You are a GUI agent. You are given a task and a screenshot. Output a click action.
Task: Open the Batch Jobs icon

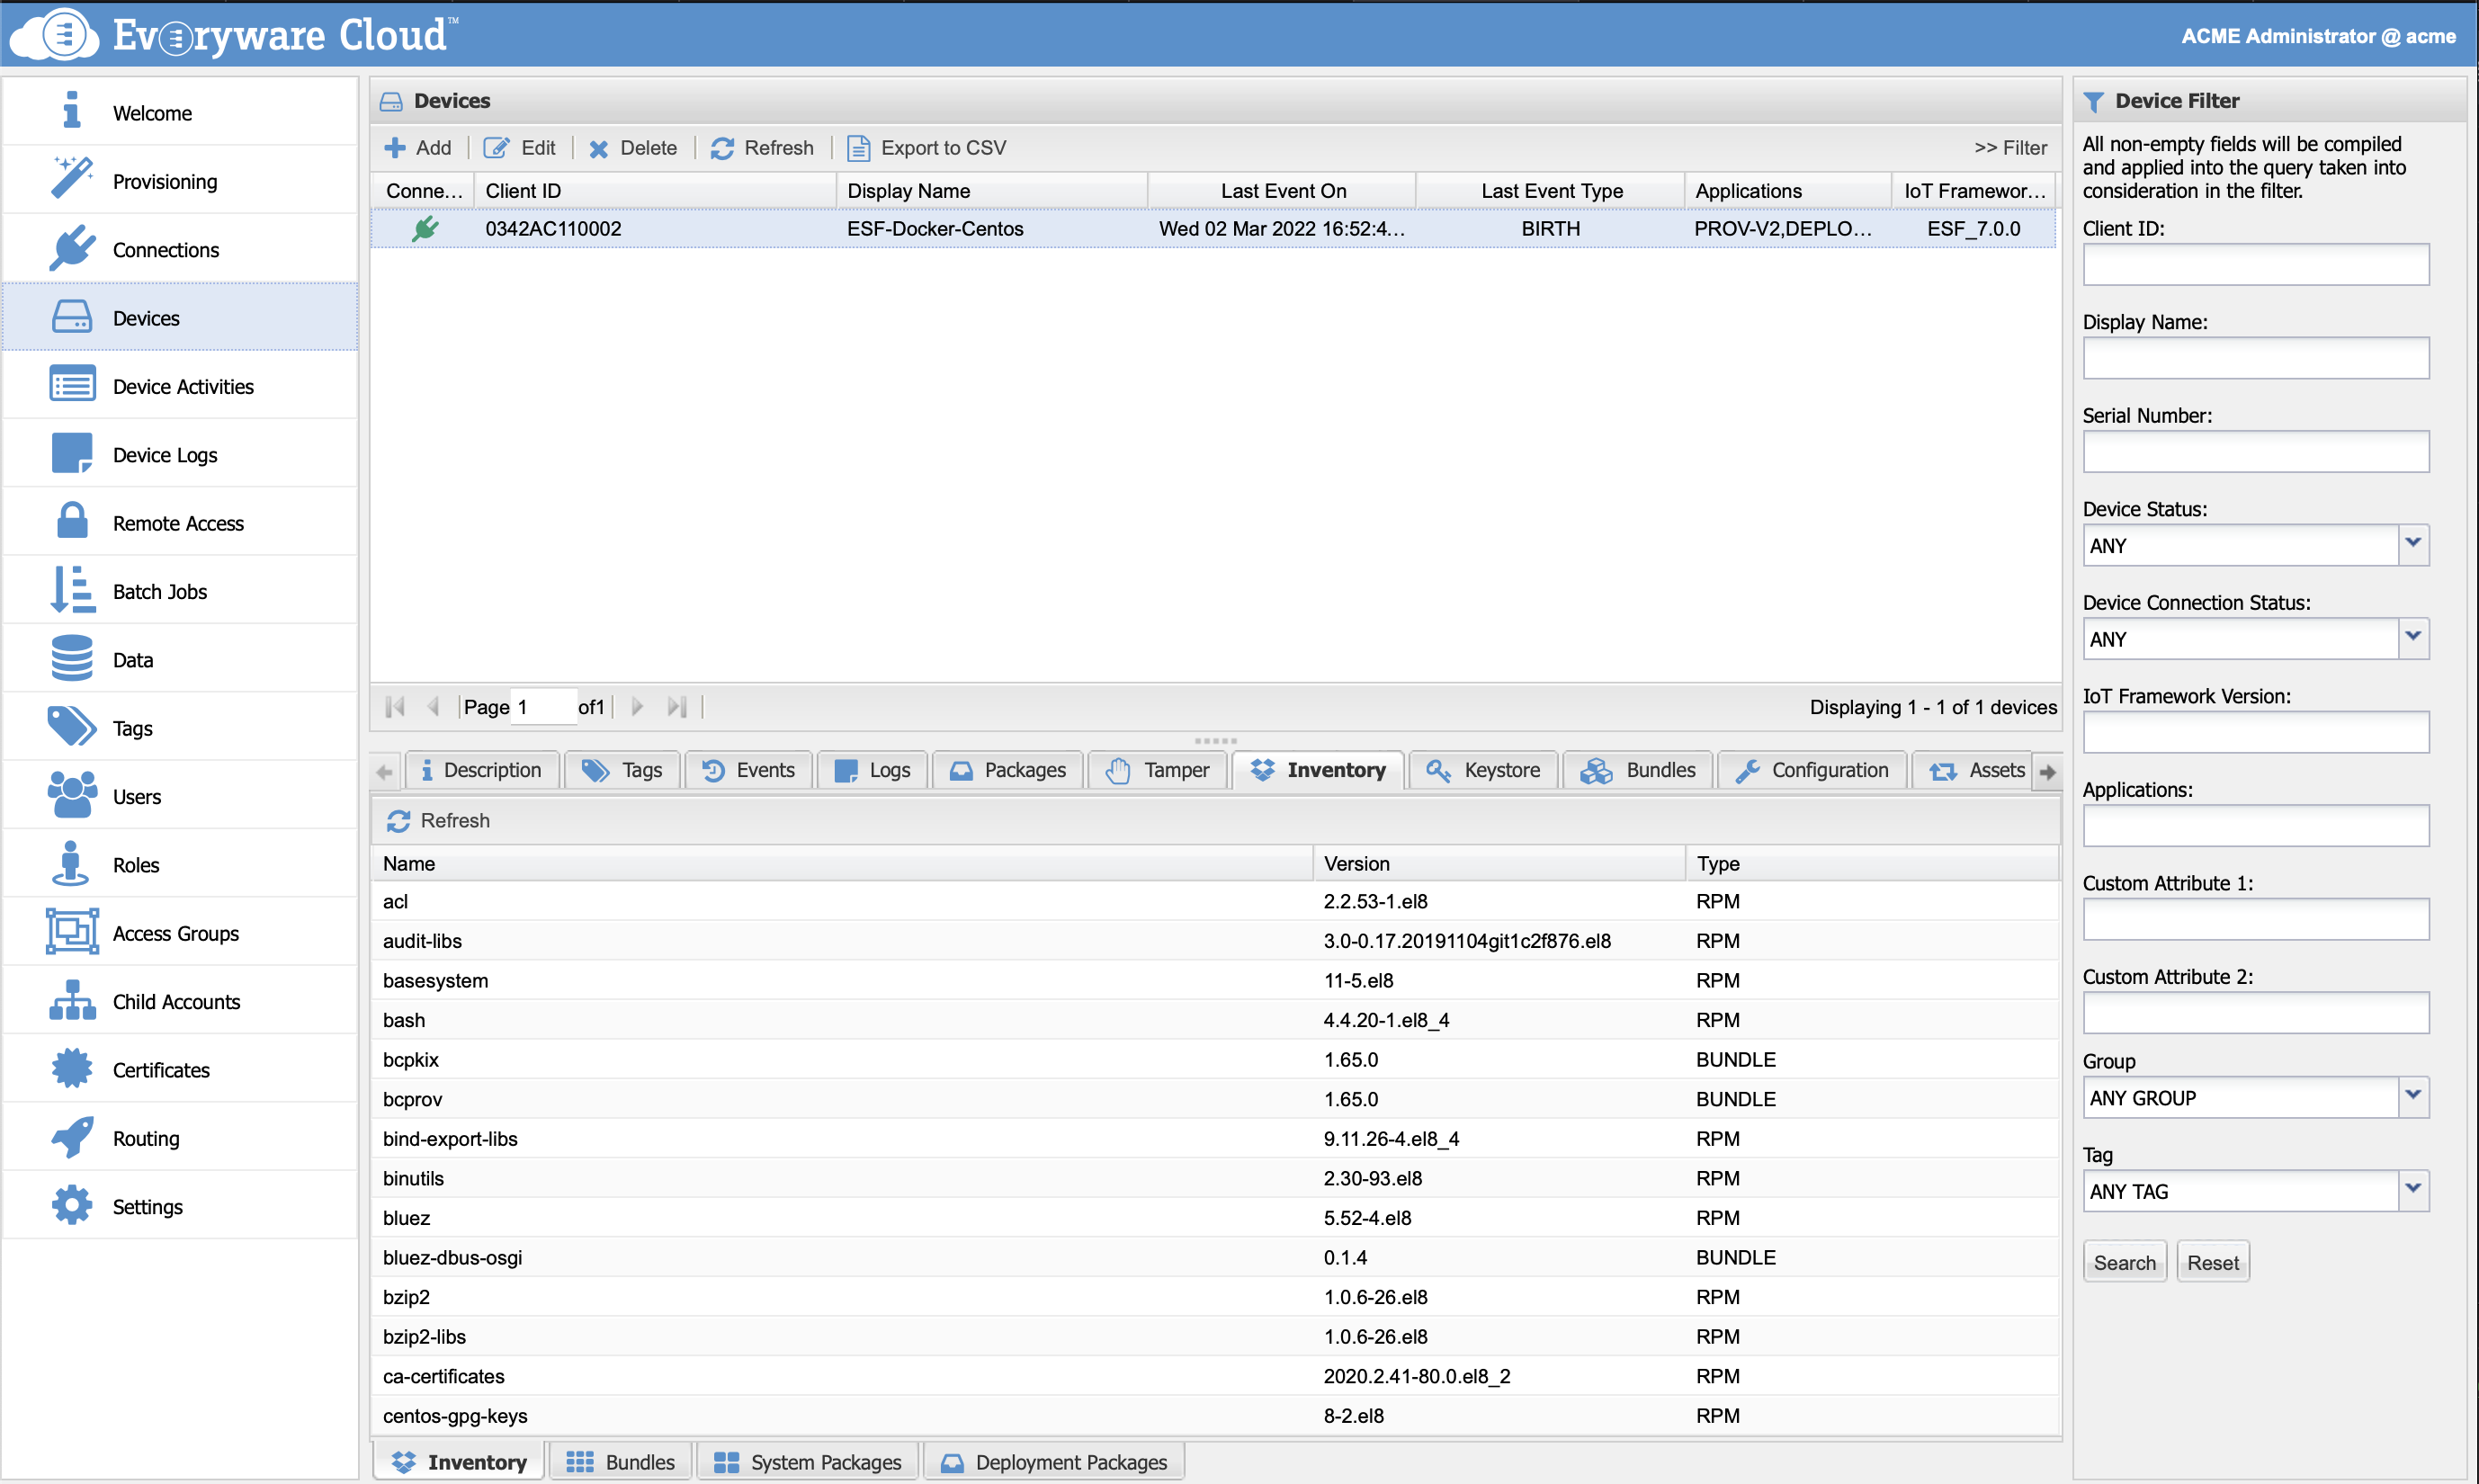(x=71, y=590)
